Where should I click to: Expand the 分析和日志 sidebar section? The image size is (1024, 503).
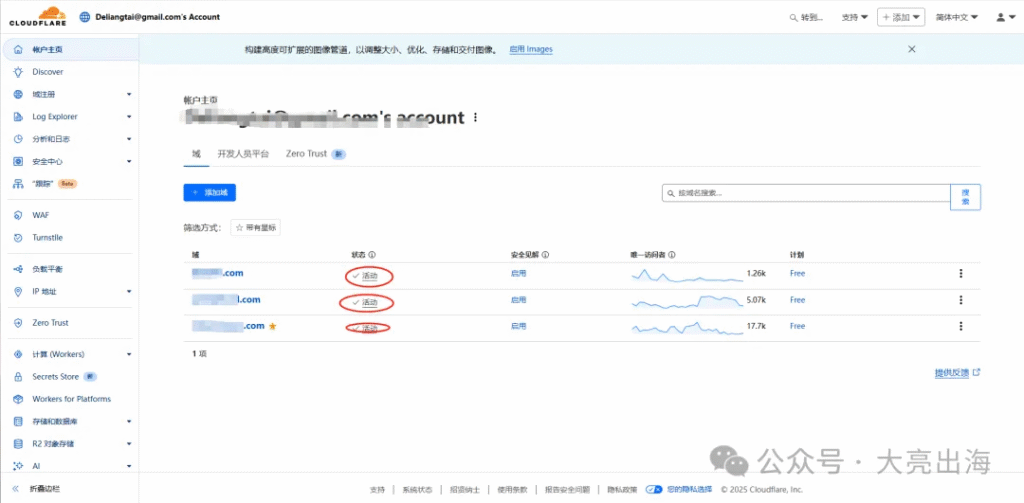(x=129, y=139)
